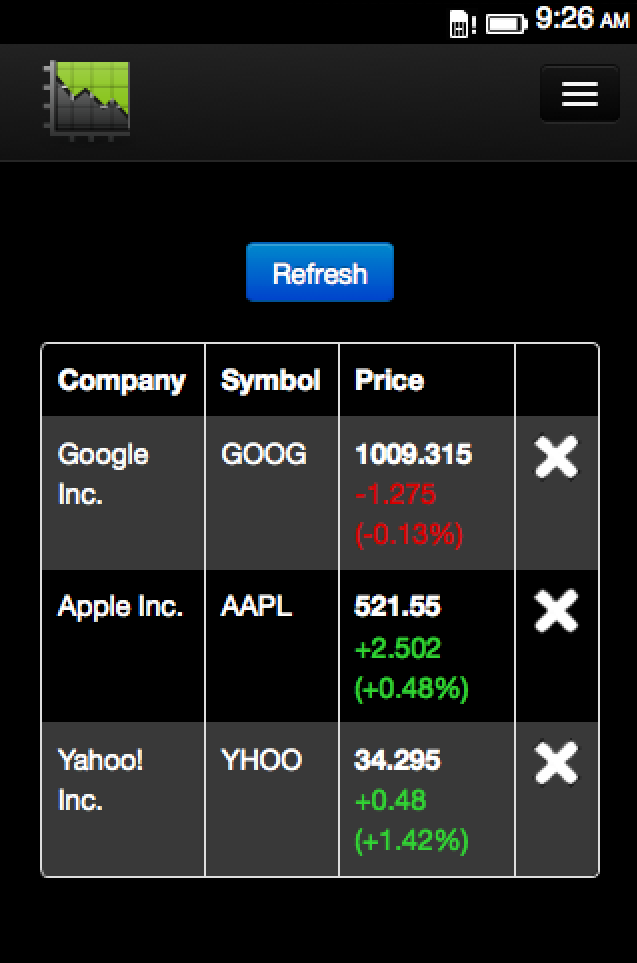Click the Price column header
This screenshot has width=637, height=963.
[x=389, y=380]
